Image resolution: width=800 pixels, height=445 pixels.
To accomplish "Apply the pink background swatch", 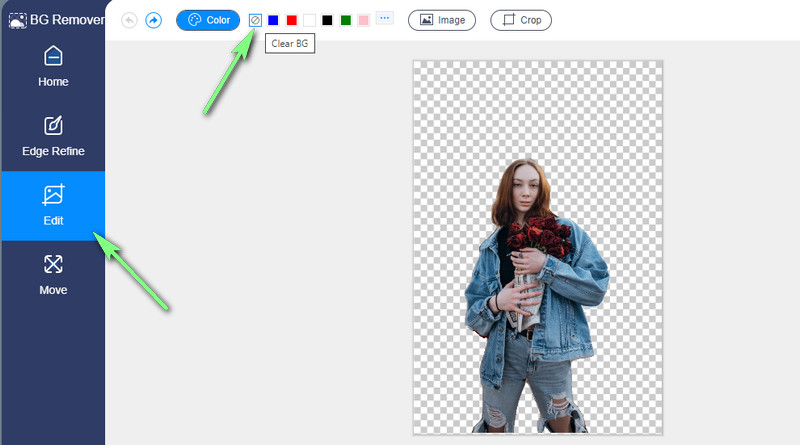I will point(363,20).
